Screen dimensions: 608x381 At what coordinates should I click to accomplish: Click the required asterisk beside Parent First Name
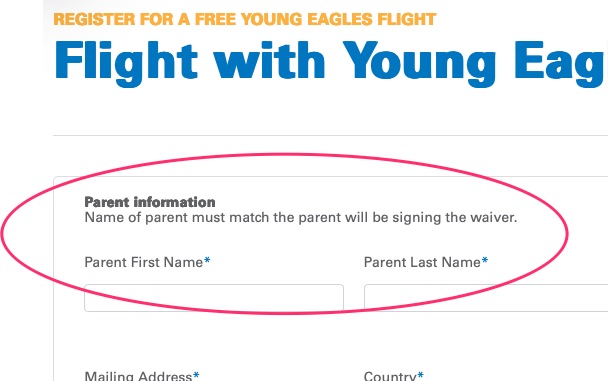(x=207, y=260)
